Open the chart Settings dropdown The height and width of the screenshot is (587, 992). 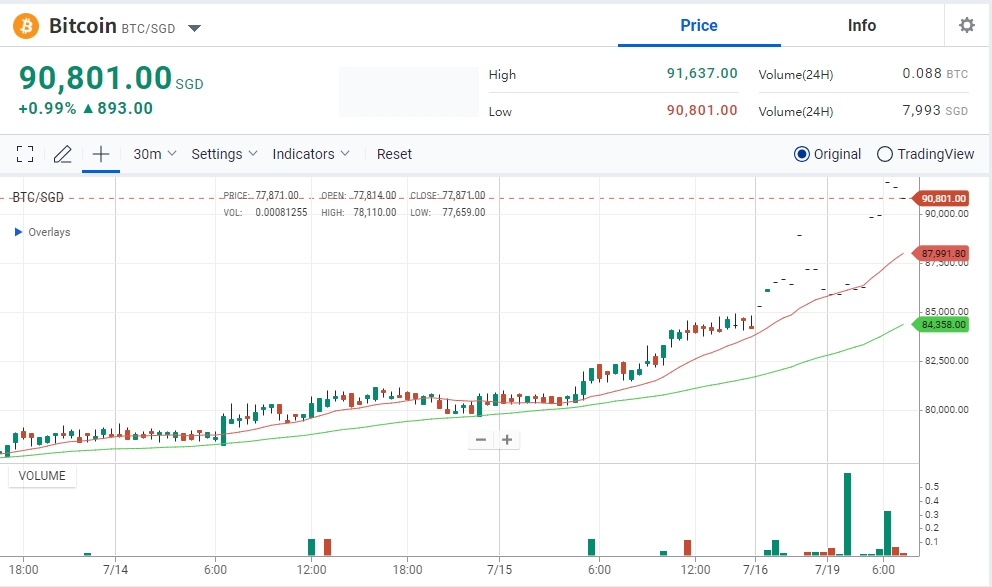pyautogui.click(x=224, y=154)
